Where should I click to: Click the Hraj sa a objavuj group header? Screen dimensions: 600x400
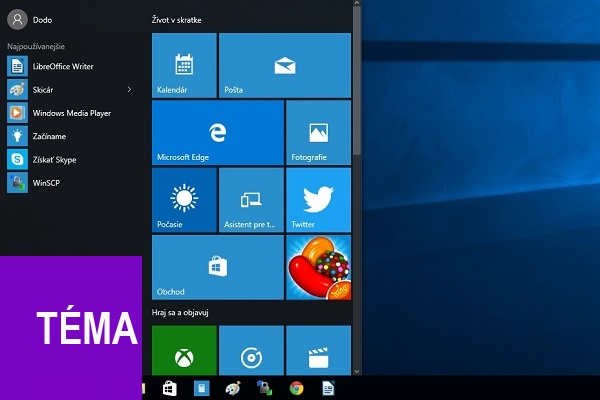click(x=180, y=313)
